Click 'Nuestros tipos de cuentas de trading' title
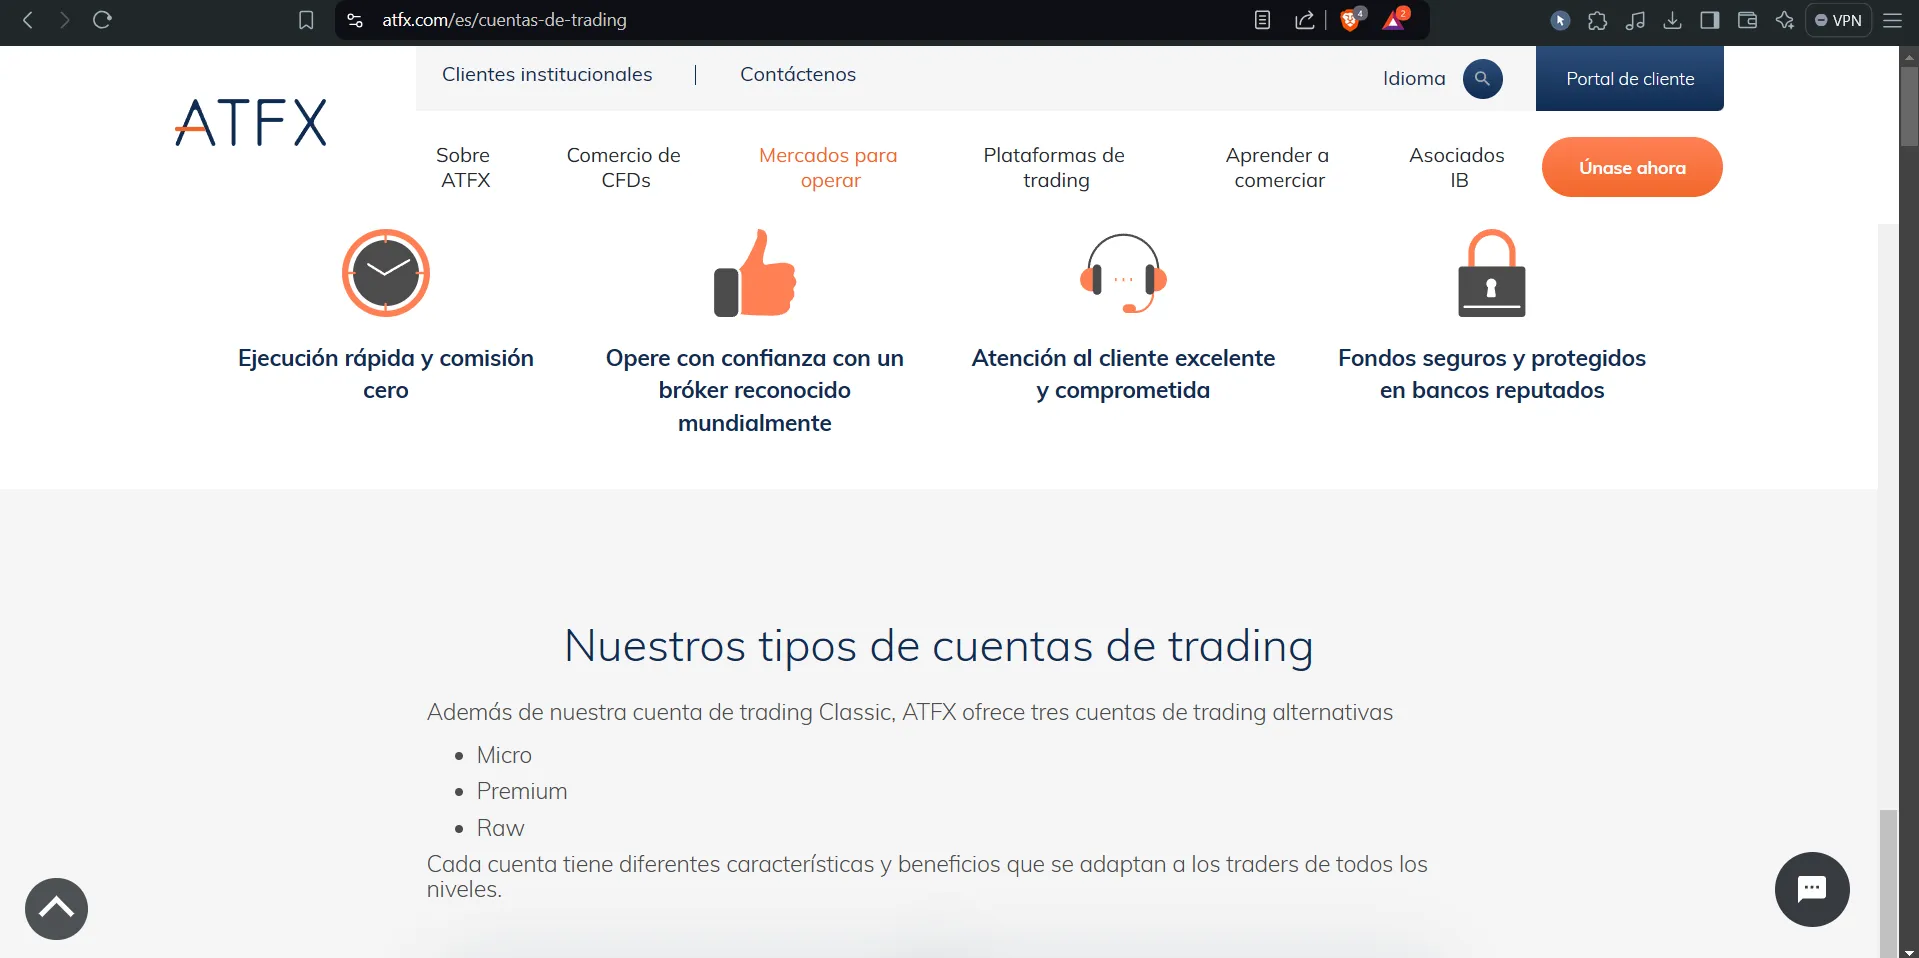Viewport: 1919px width, 958px height. click(939, 646)
